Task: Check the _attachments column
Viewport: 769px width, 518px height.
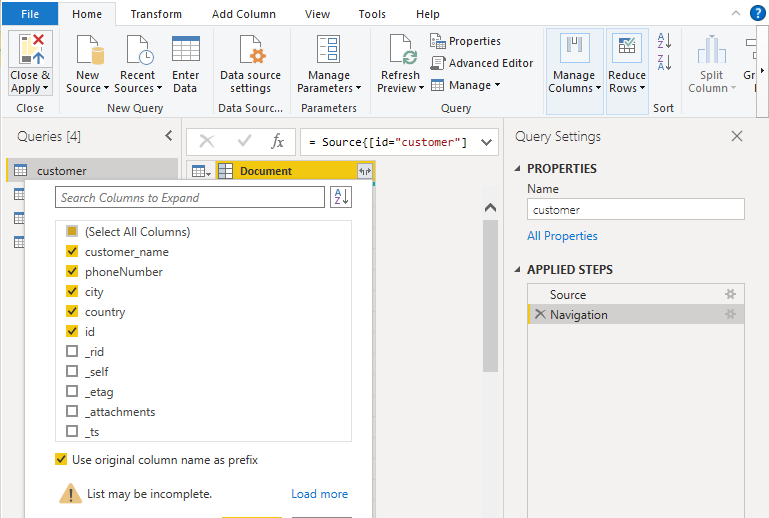Action: click(x=72, y=411)
